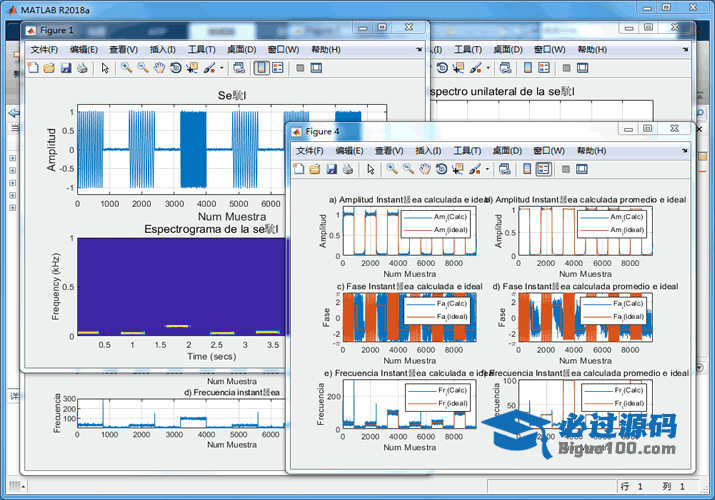Screen dimensions: 715x500
Task: Enable Data Cursor tool in Figure 4
Action: click(x=458, y=170)
